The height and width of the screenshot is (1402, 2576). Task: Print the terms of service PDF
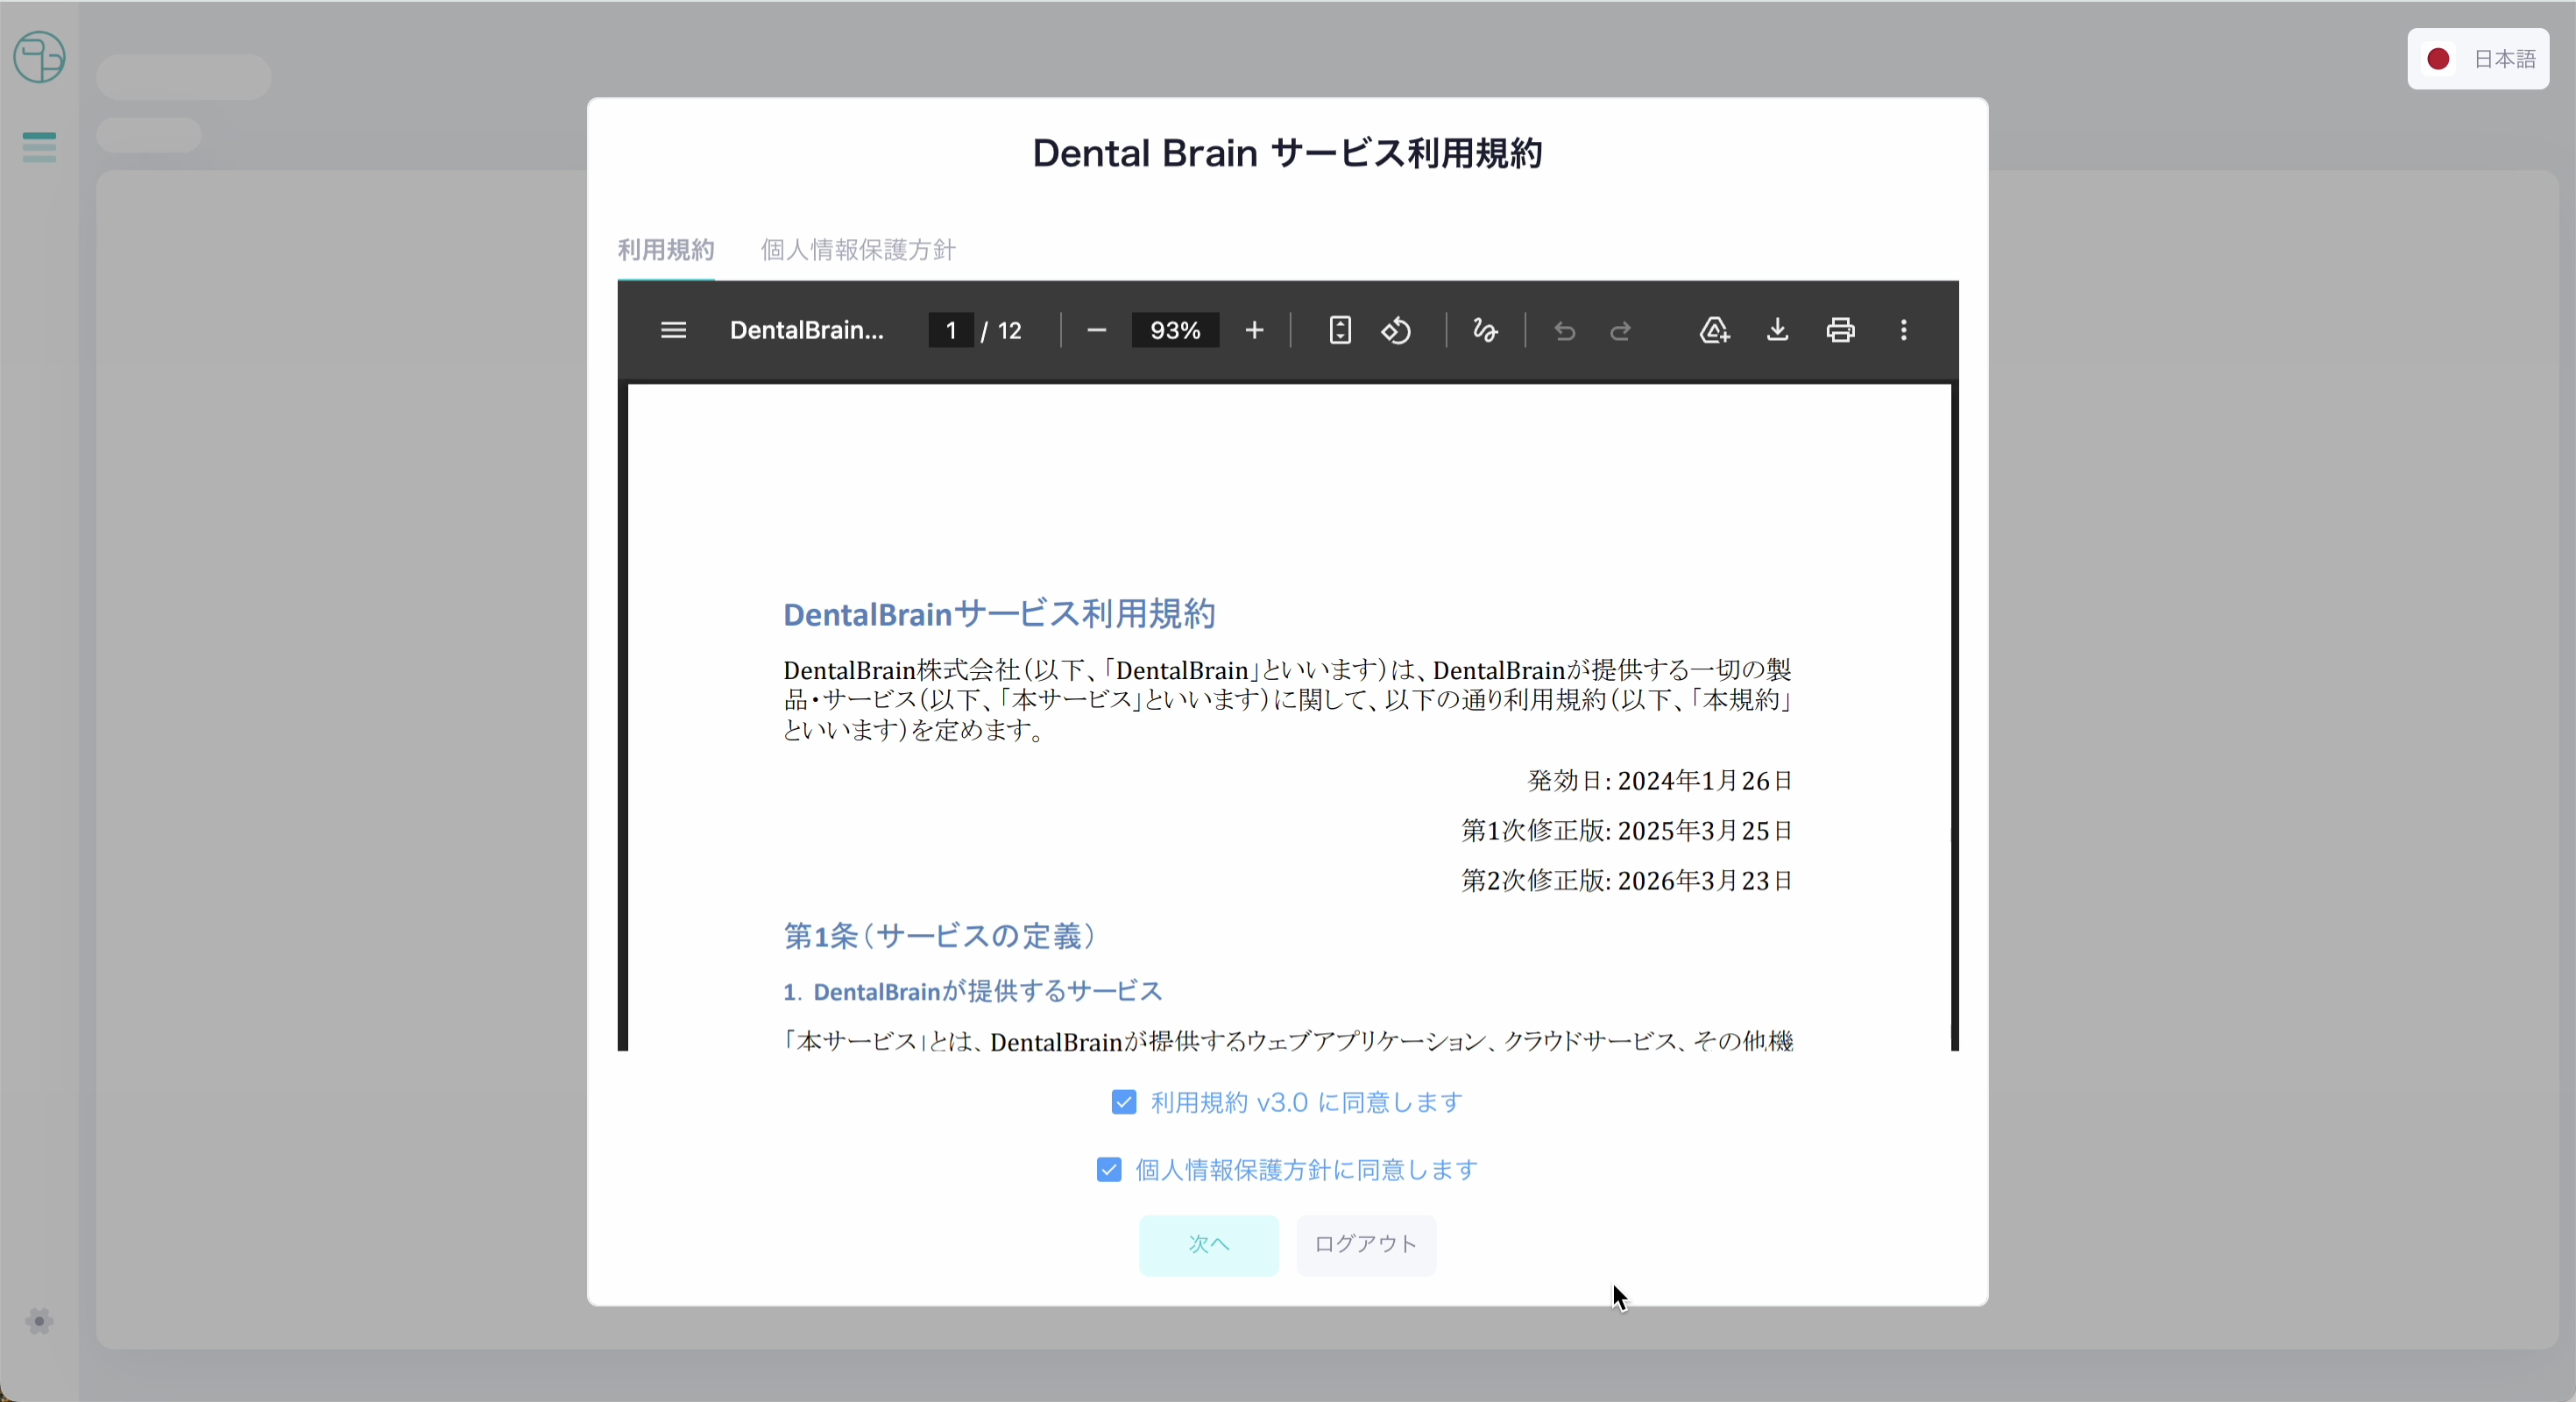click(1840, 331)
